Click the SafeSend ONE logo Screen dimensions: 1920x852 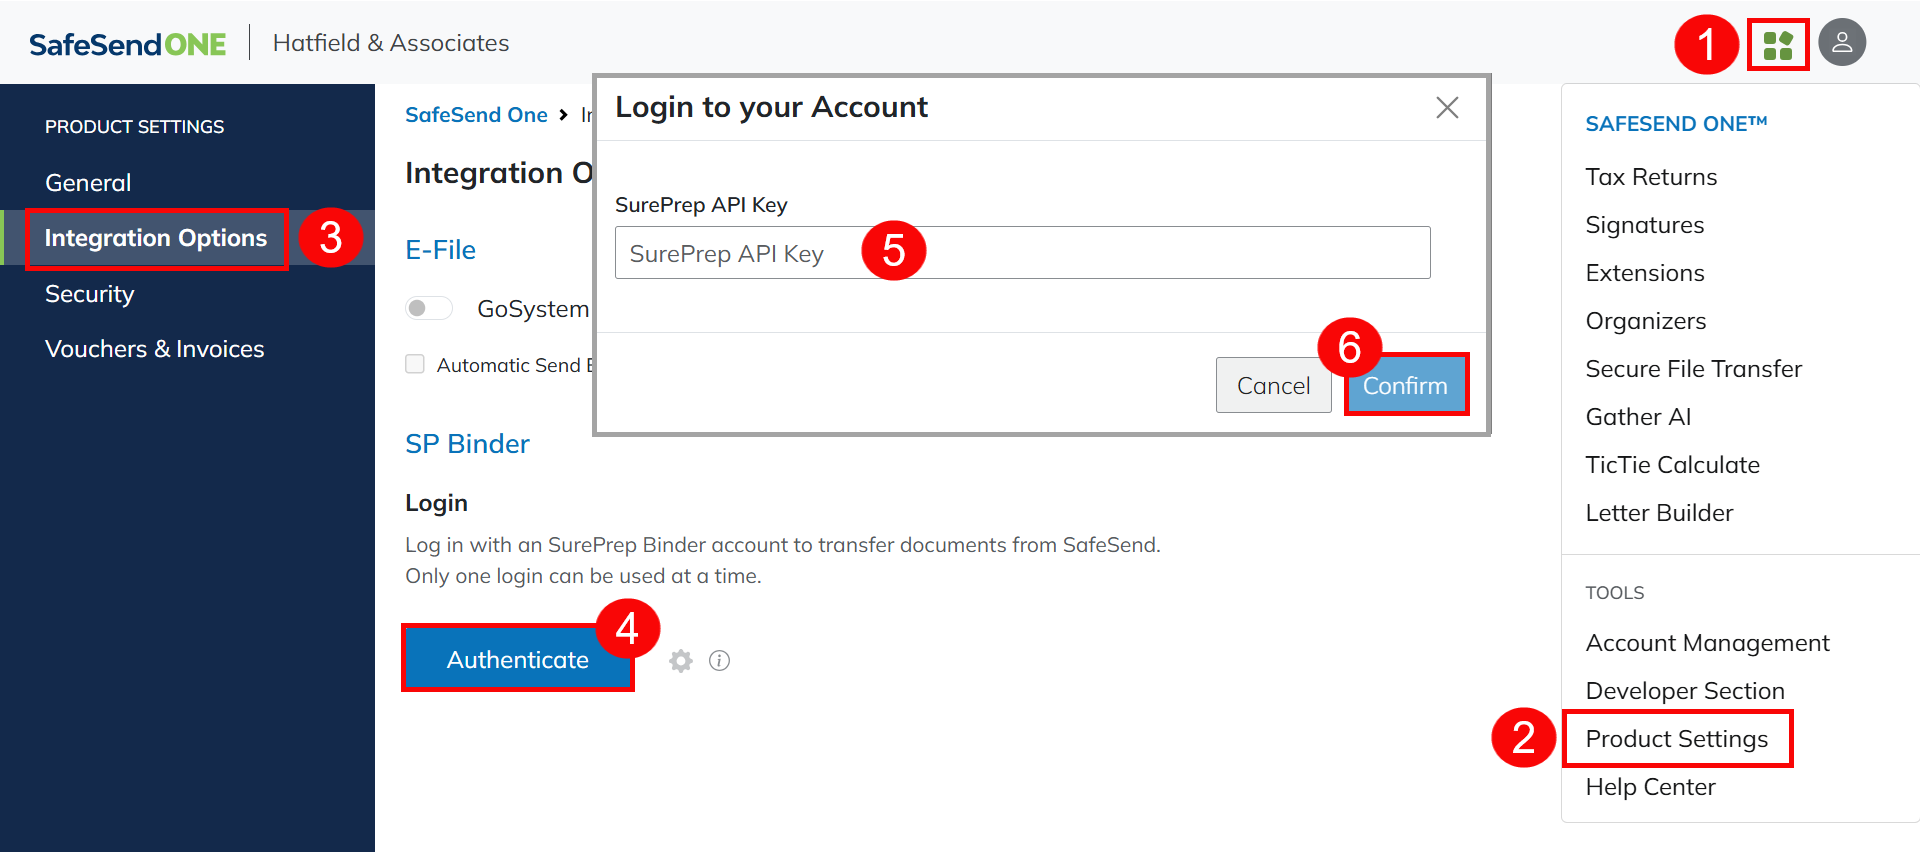tap(128, 44)
